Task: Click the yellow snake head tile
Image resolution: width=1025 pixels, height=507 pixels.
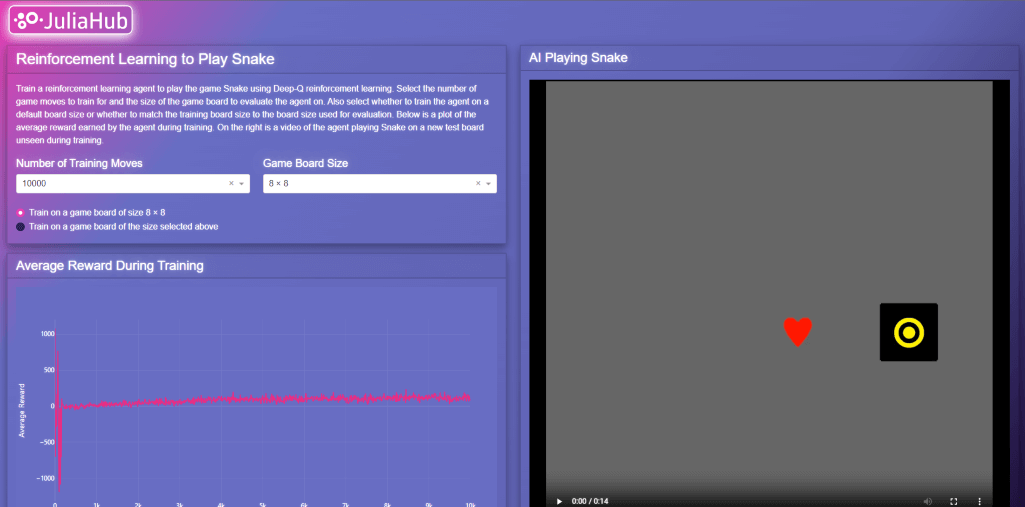Action: pos(908,332)
